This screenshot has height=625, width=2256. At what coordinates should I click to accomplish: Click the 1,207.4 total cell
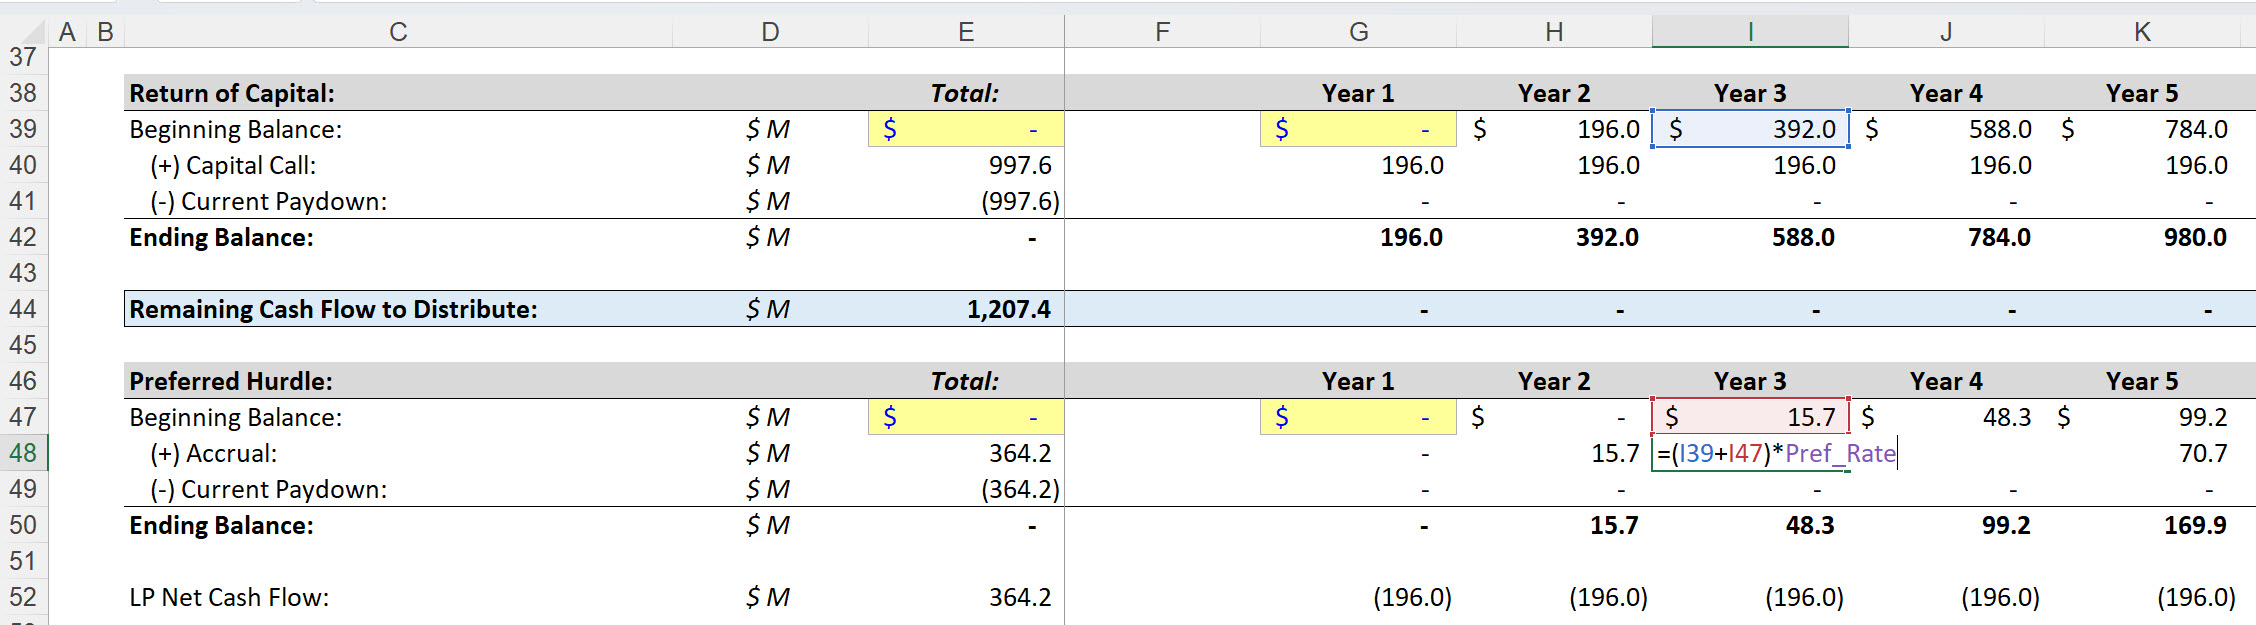point(1008,309)
